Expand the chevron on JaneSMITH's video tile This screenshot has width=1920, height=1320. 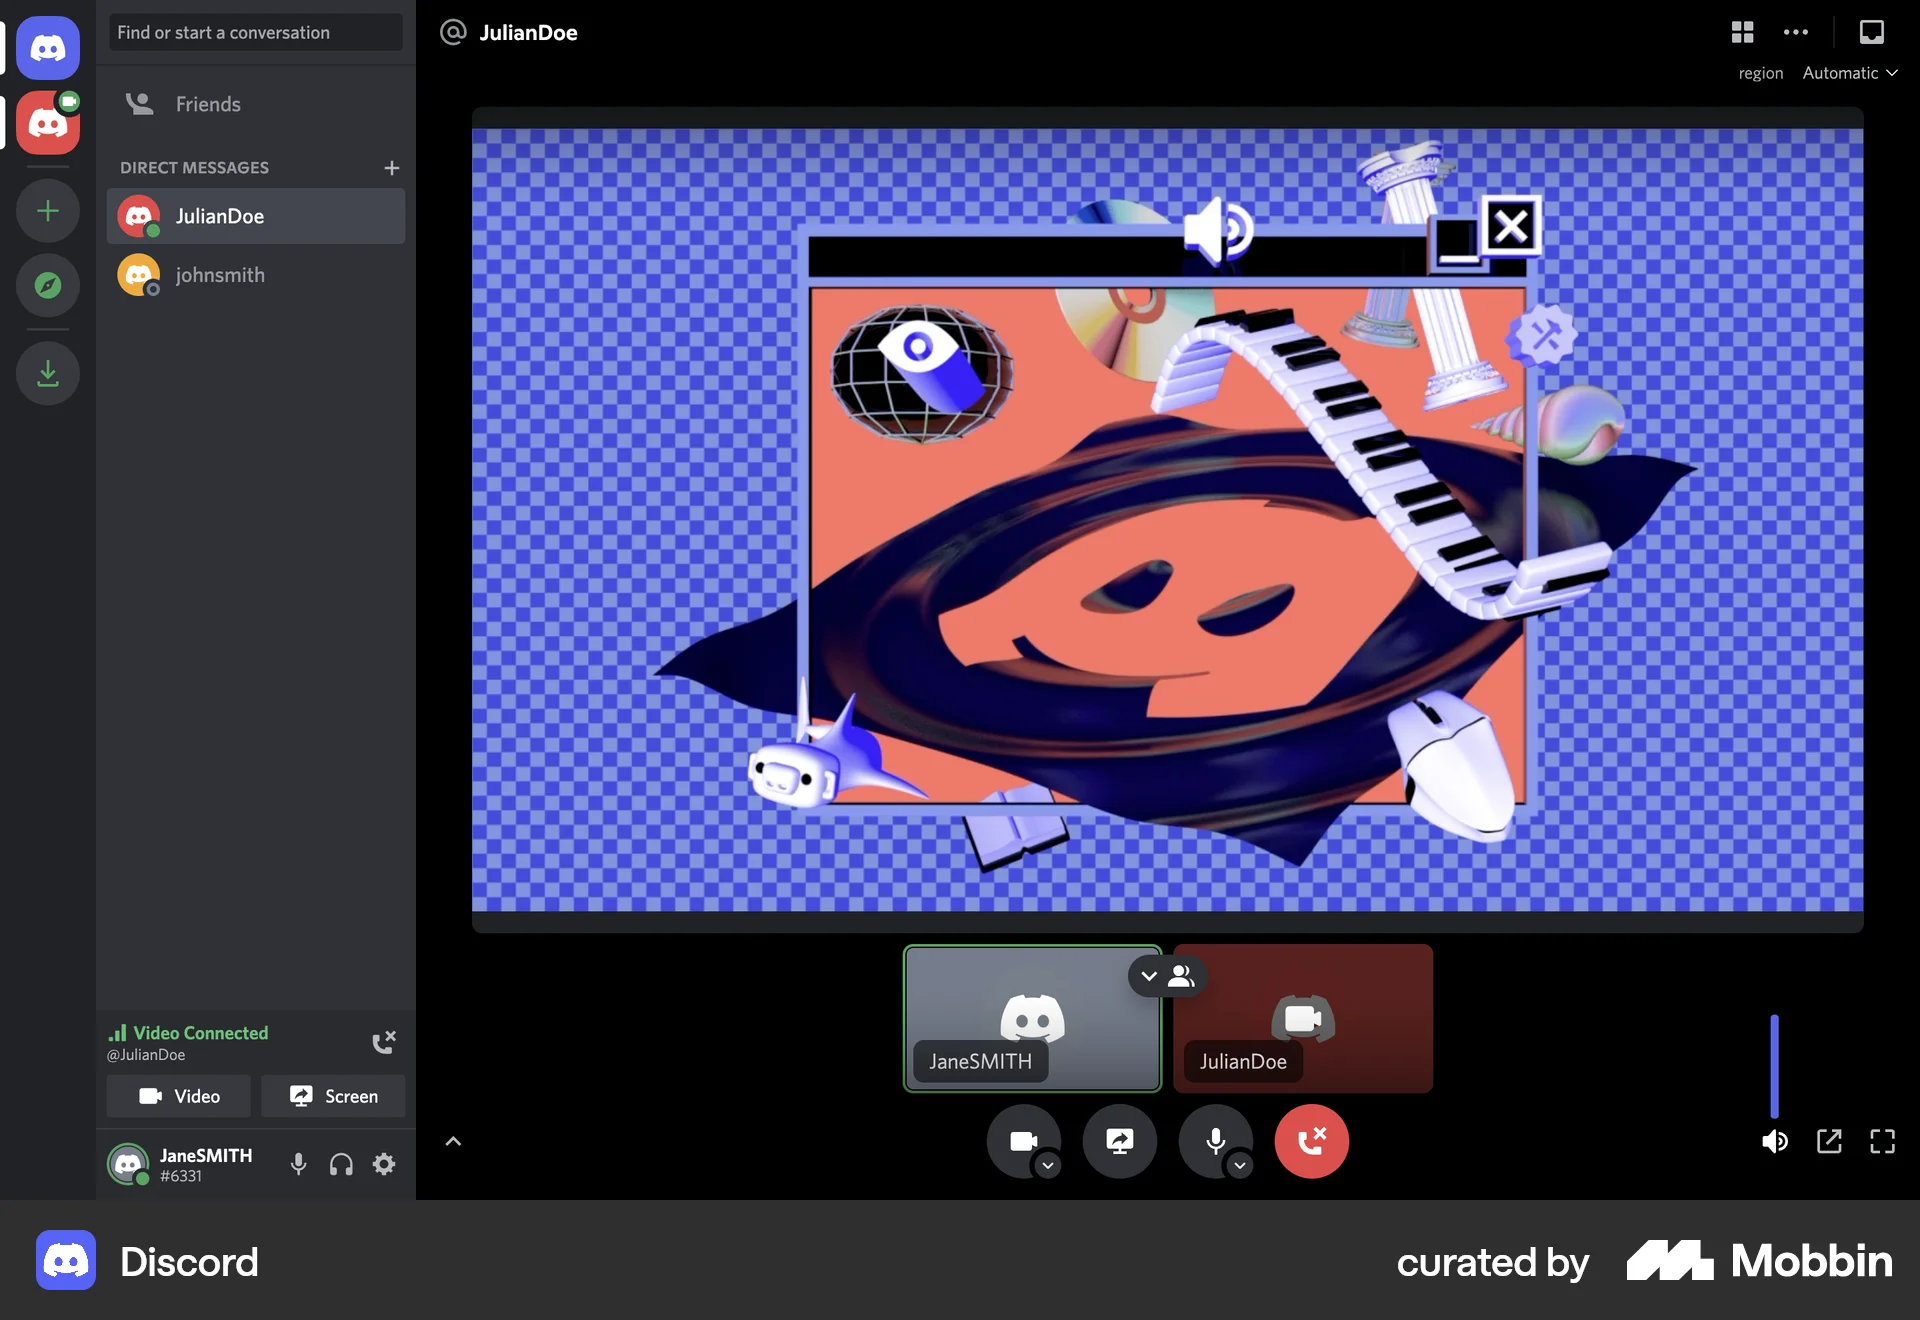click(1148, 976)
